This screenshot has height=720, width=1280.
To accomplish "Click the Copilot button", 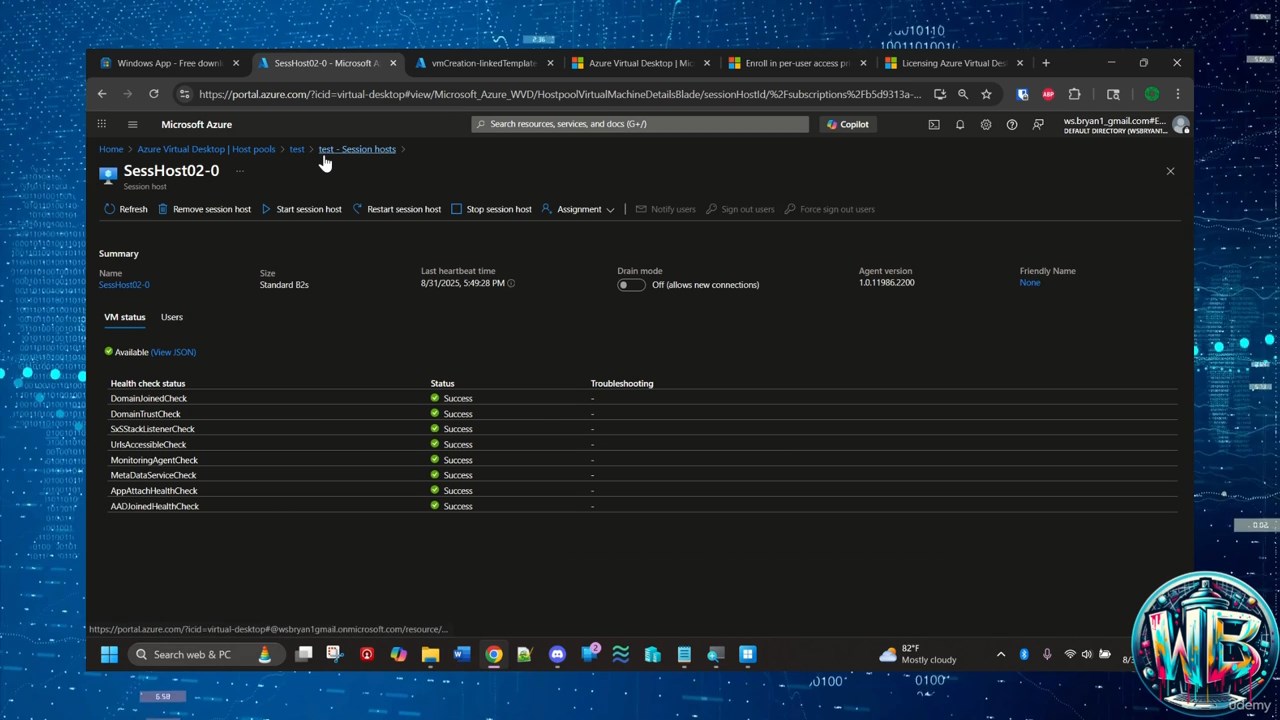I will (x=848, y=124).
